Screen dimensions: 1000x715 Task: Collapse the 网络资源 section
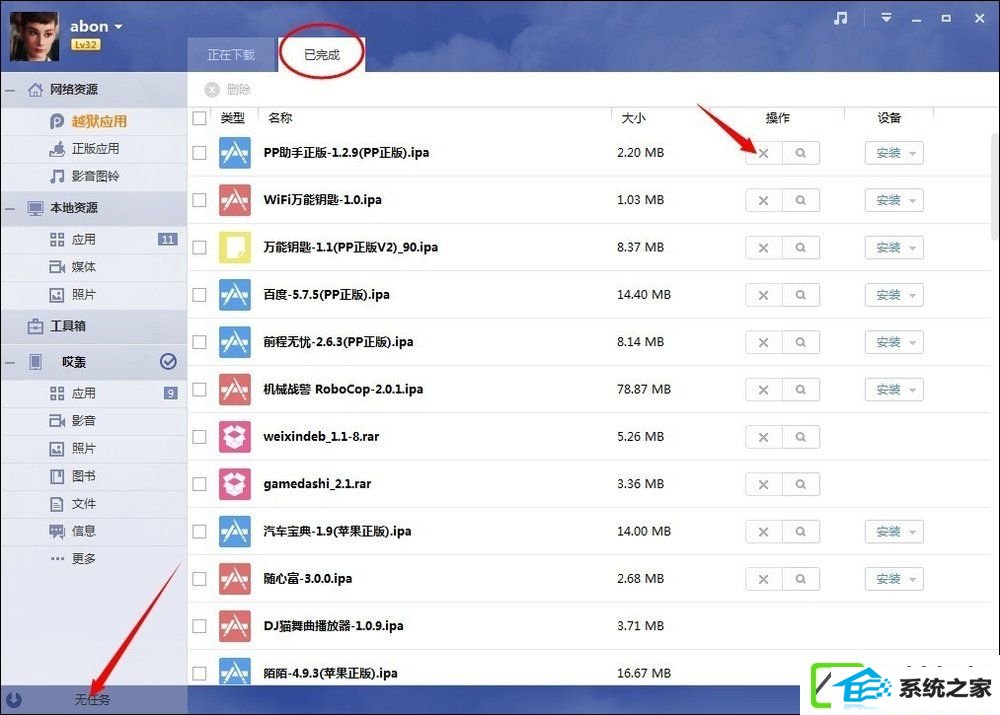tap(10, 91)
